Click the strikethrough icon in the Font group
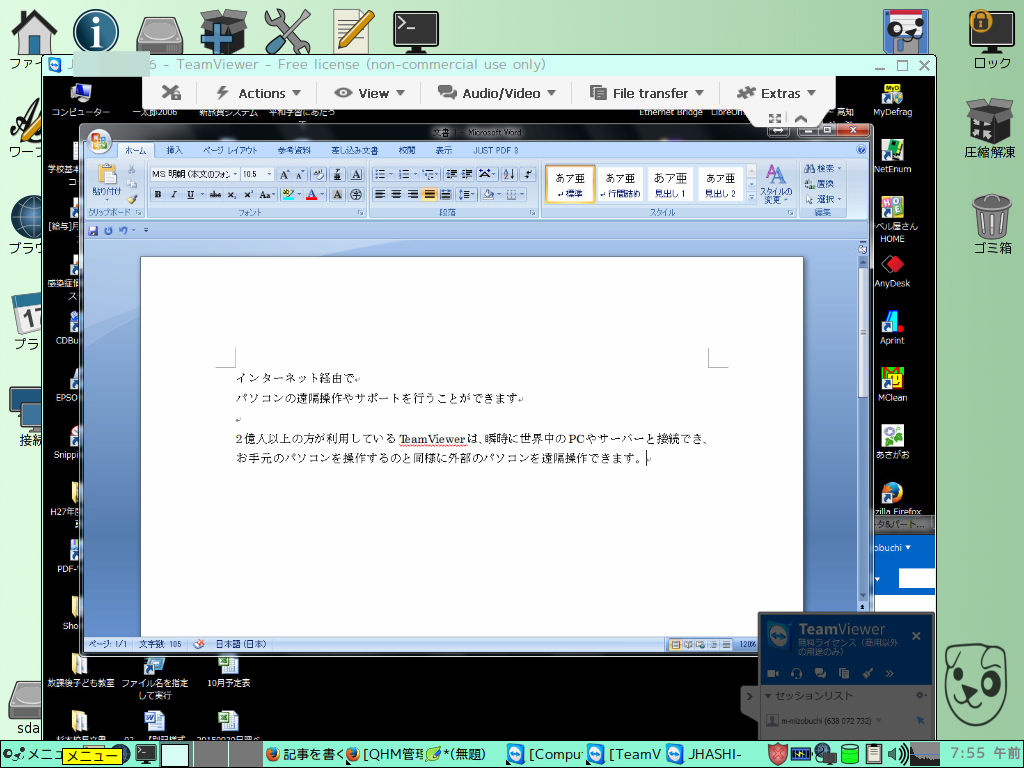Screen dimensions: 1024x768 point(215,195)
